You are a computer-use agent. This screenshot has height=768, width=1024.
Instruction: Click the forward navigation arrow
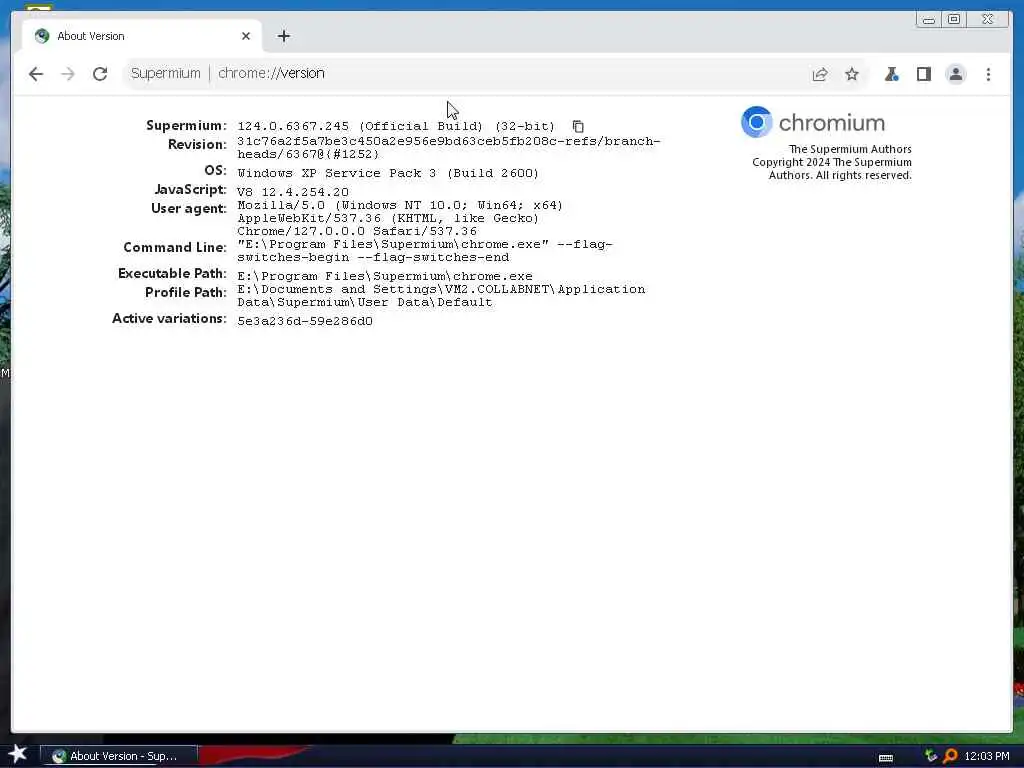point(68,74)
